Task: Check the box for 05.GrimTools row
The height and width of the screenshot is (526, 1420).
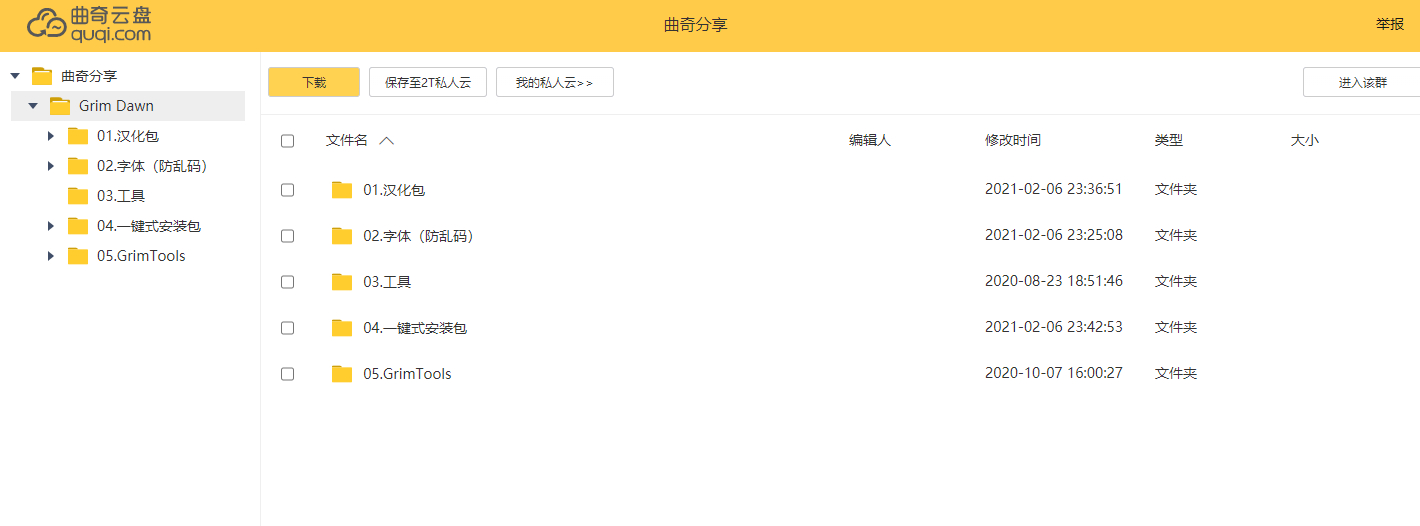Action: [x=288, y=374]
